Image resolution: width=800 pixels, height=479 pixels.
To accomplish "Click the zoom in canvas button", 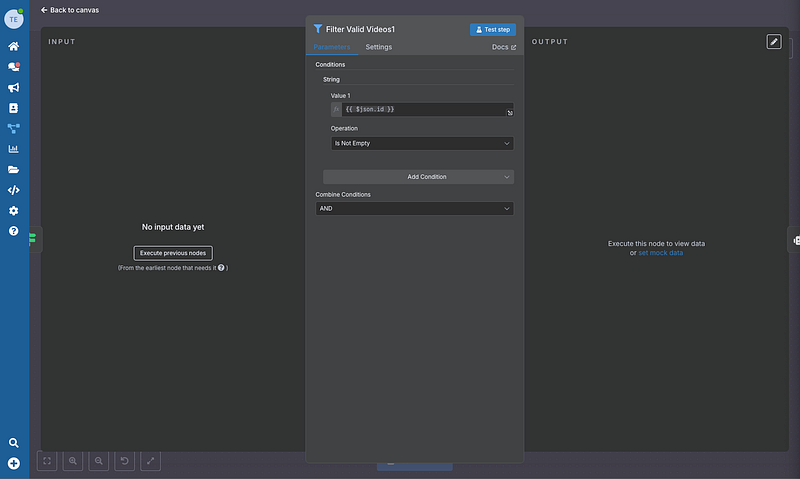I will click(73, 461).
